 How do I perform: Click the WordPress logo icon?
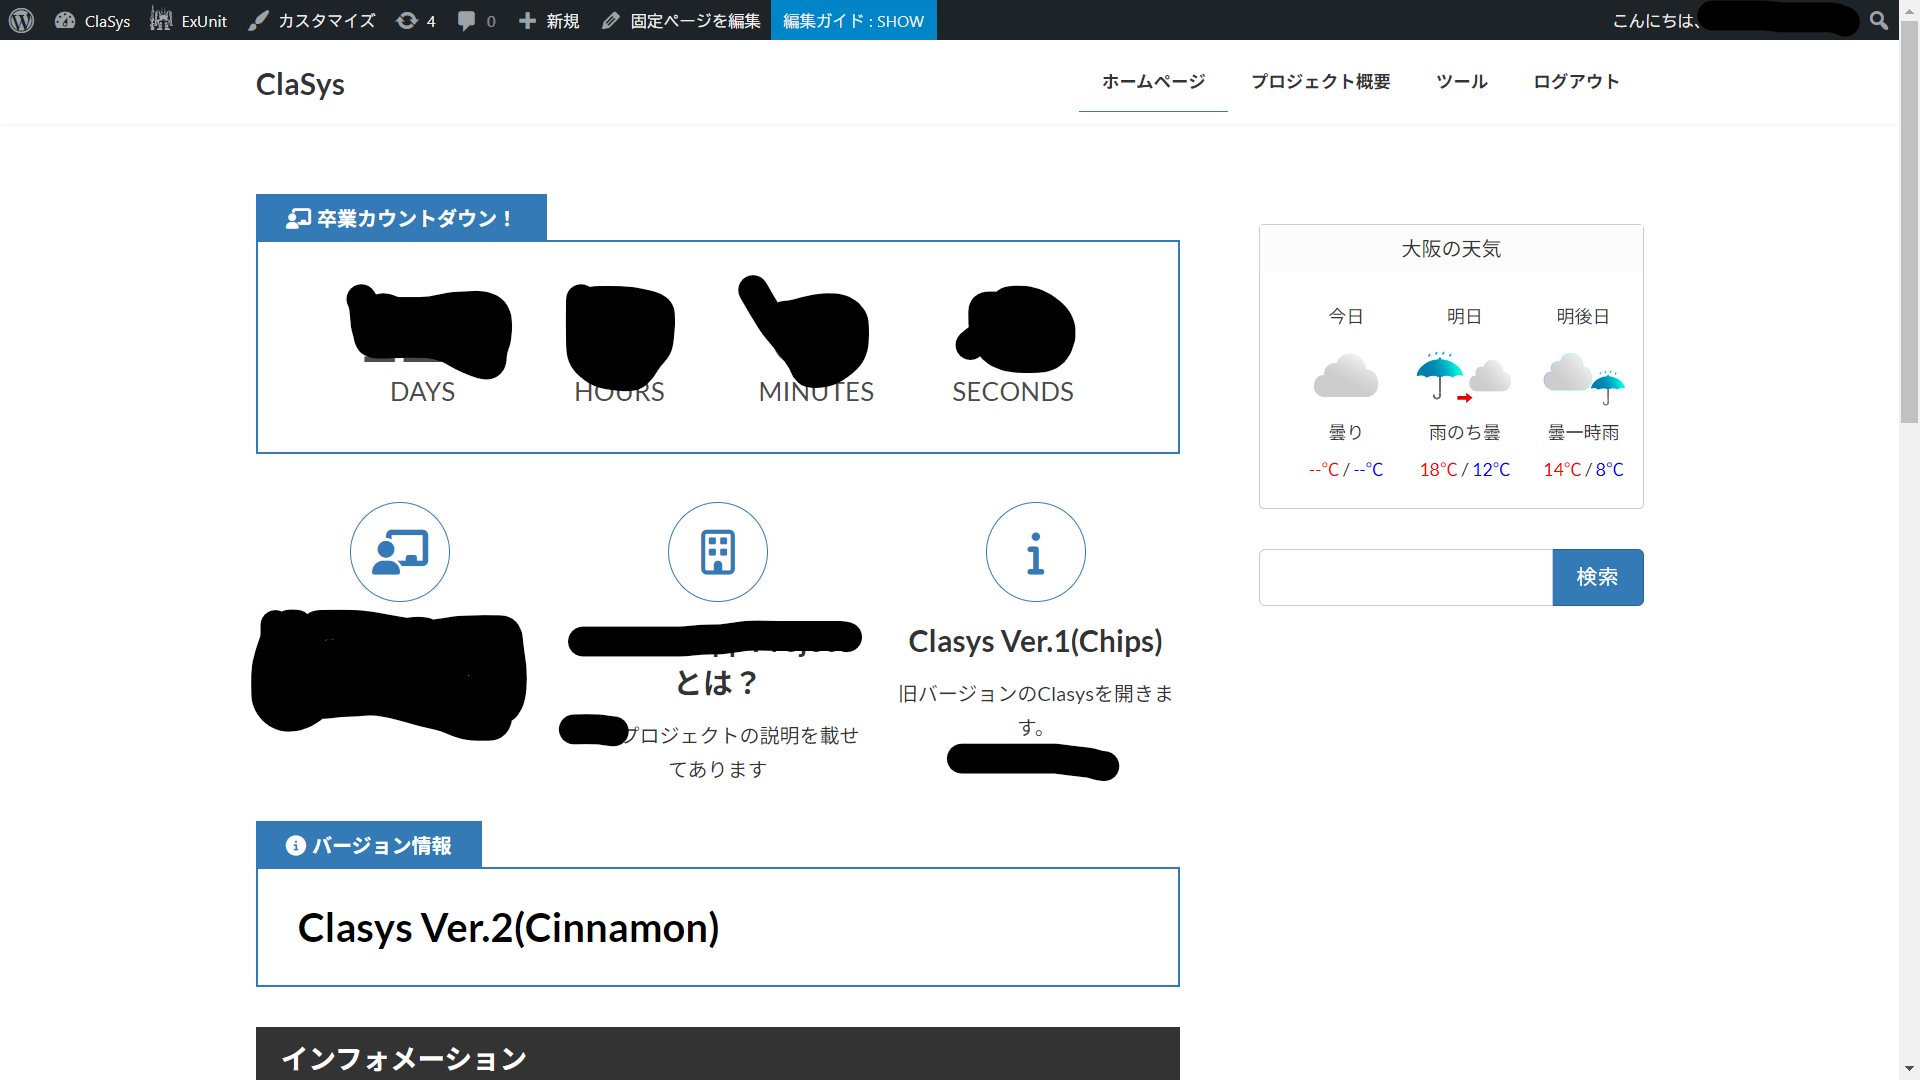(21, 20)
